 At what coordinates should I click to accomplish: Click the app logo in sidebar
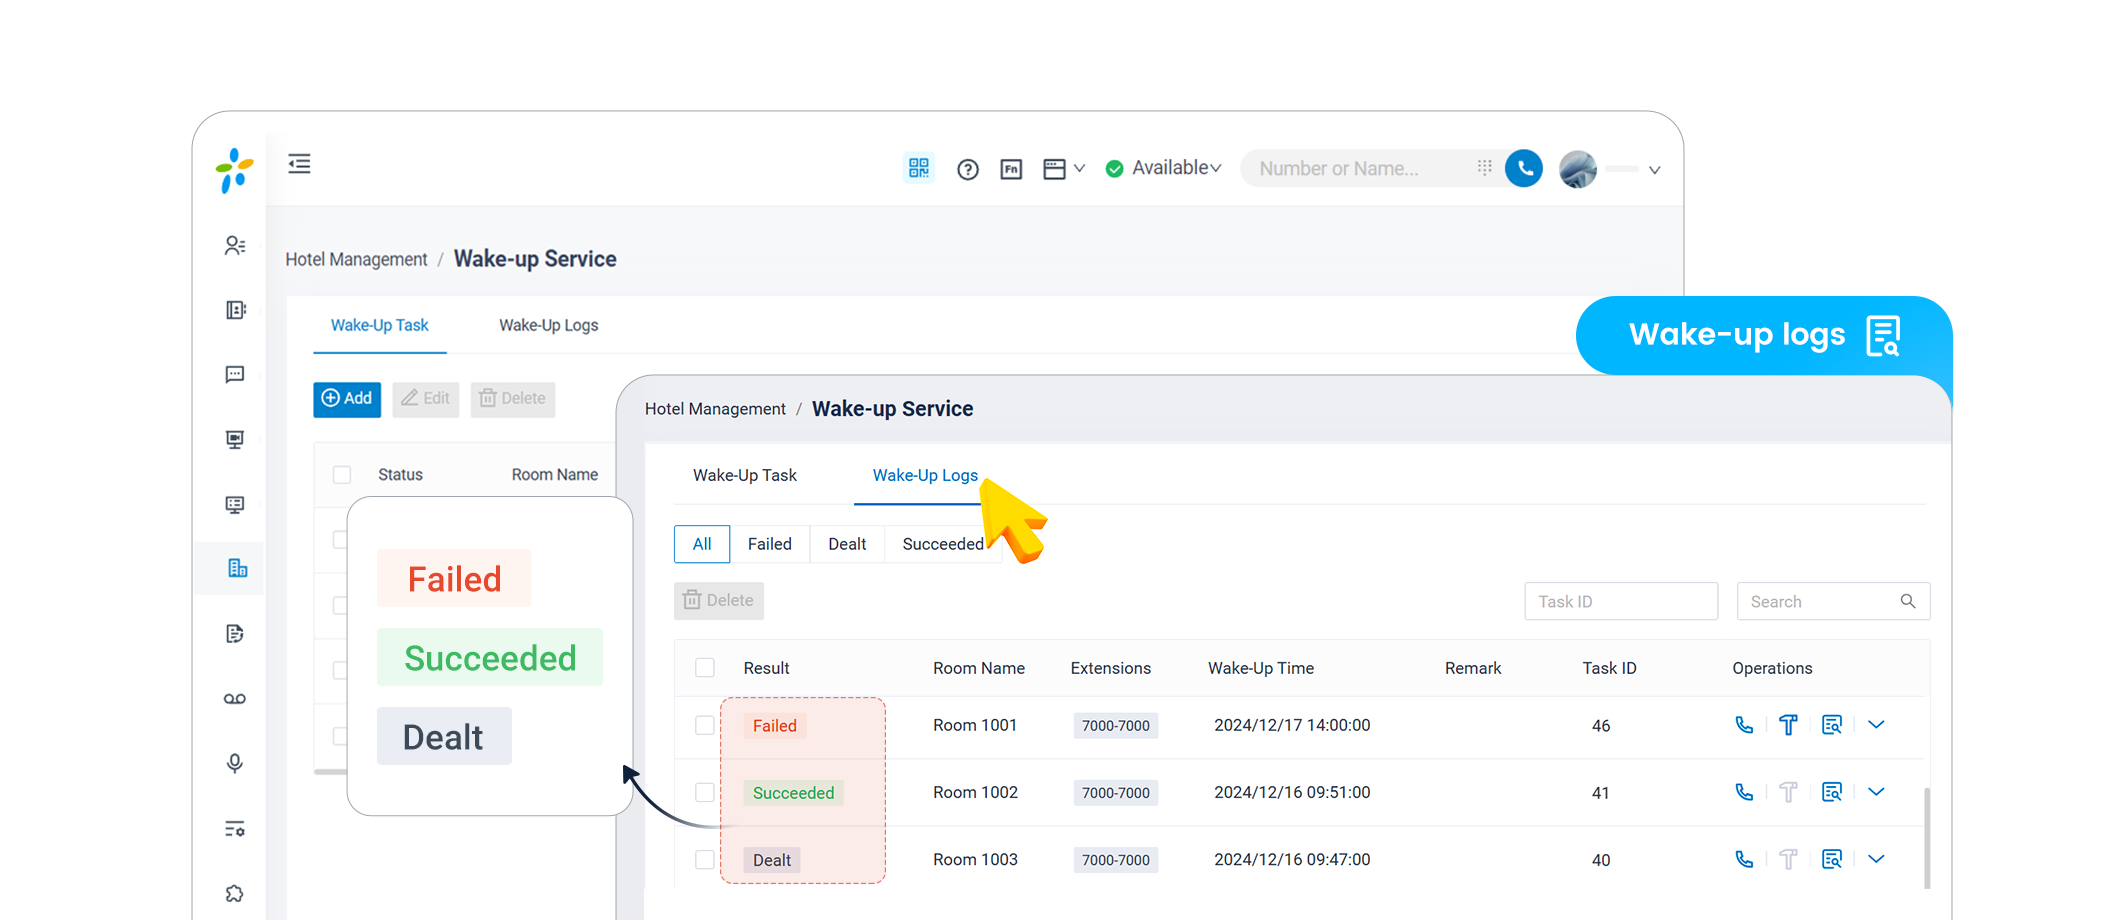(235, 170)
